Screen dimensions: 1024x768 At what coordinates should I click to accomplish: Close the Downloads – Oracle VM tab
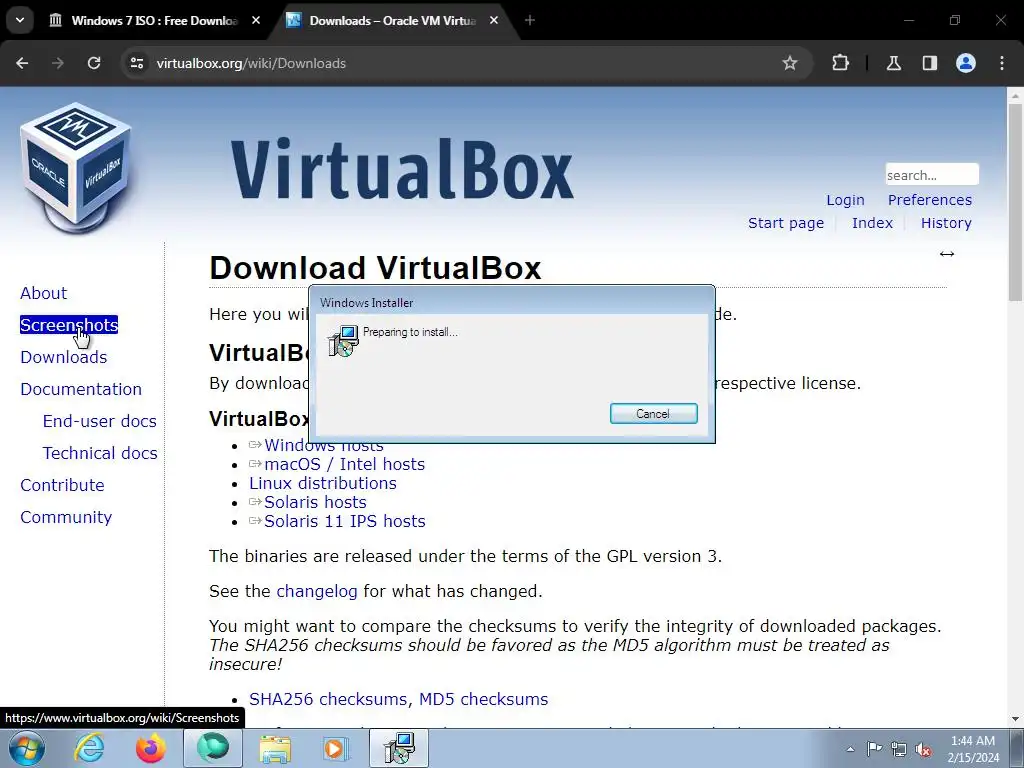pyautogui.click(x=494, y=20)
